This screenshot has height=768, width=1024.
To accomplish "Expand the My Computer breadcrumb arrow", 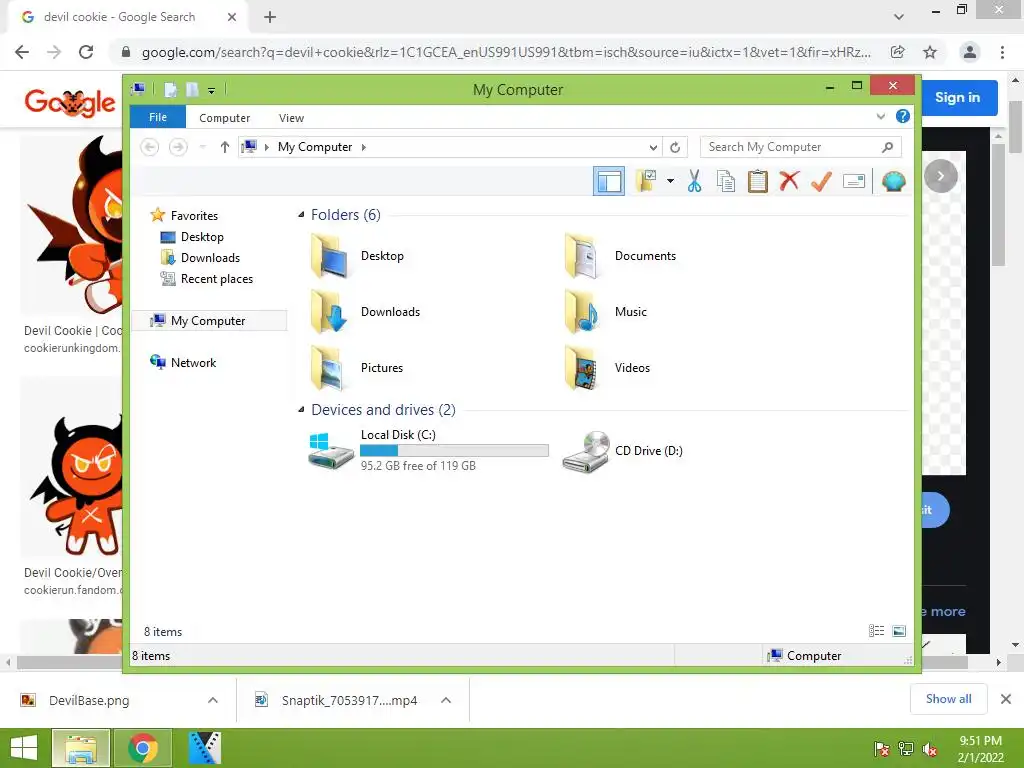I will [364, 148].
